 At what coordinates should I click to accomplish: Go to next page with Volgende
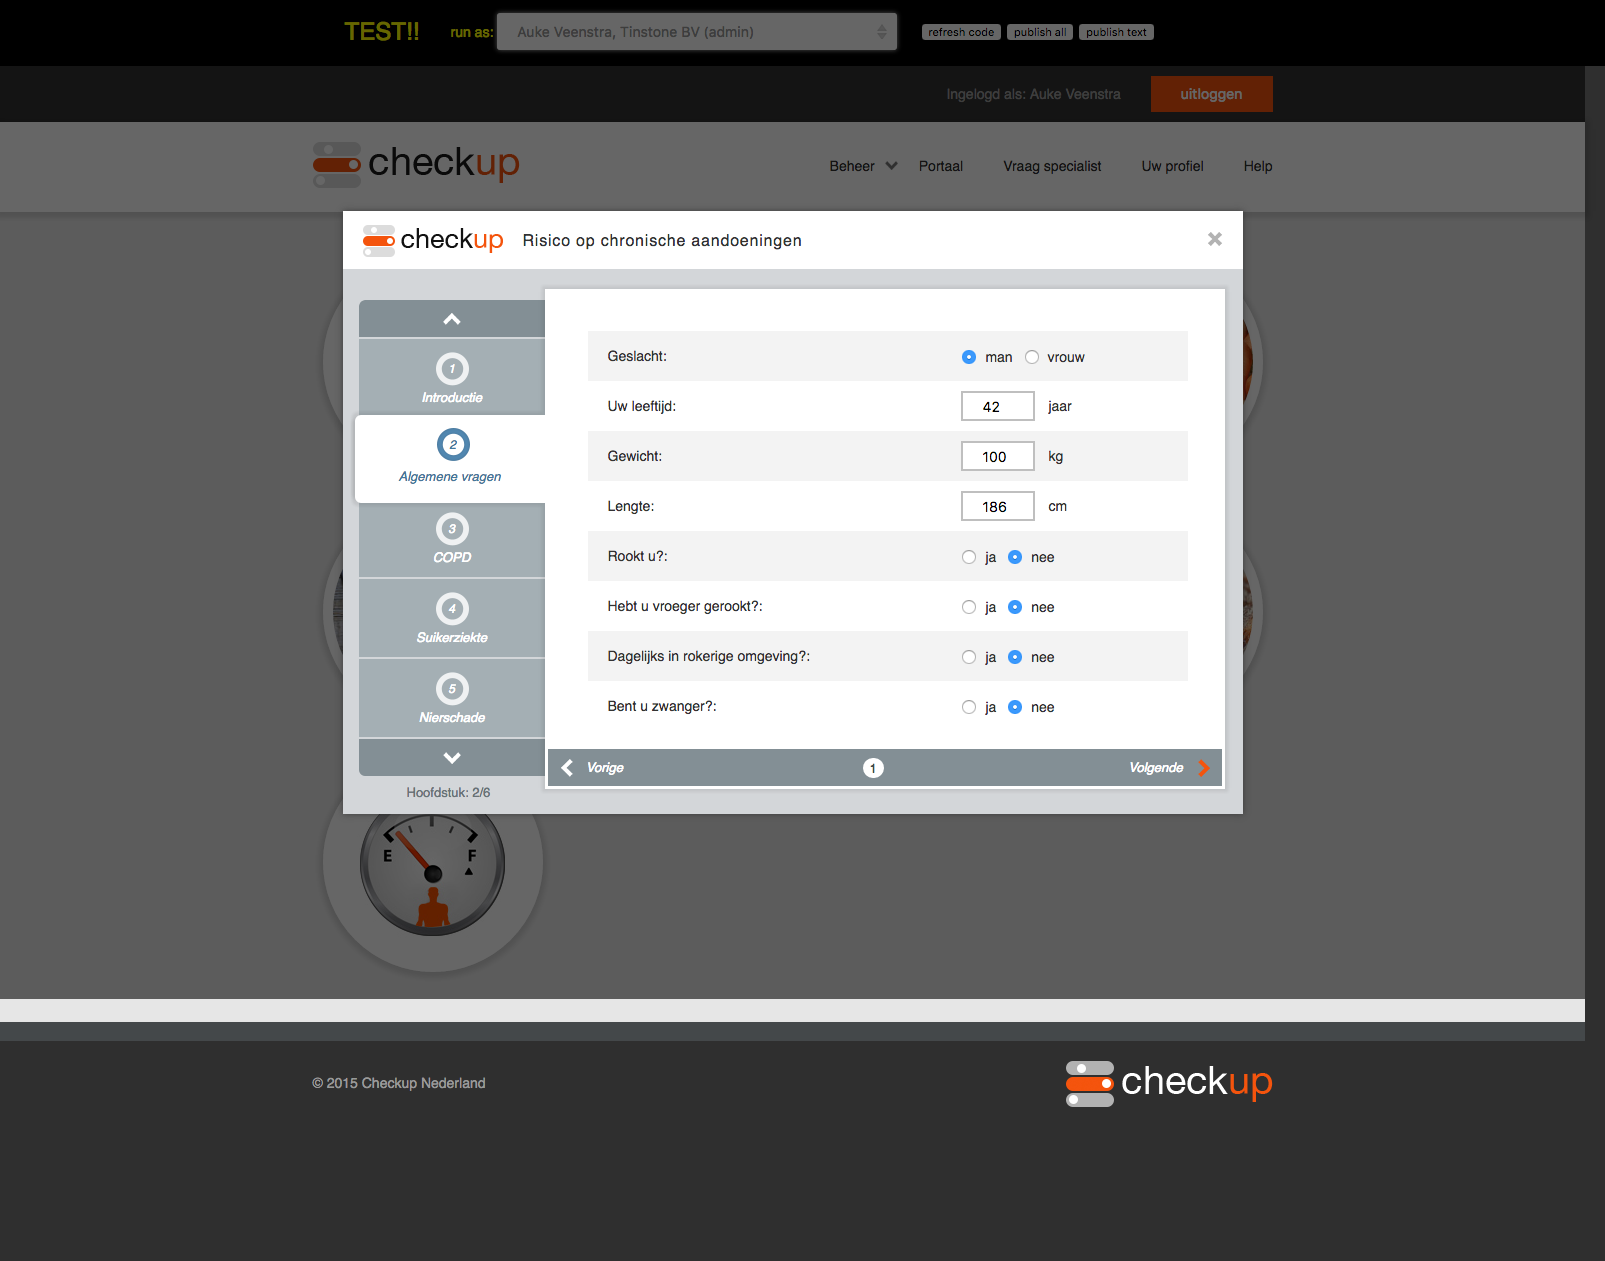point(1168,768)
